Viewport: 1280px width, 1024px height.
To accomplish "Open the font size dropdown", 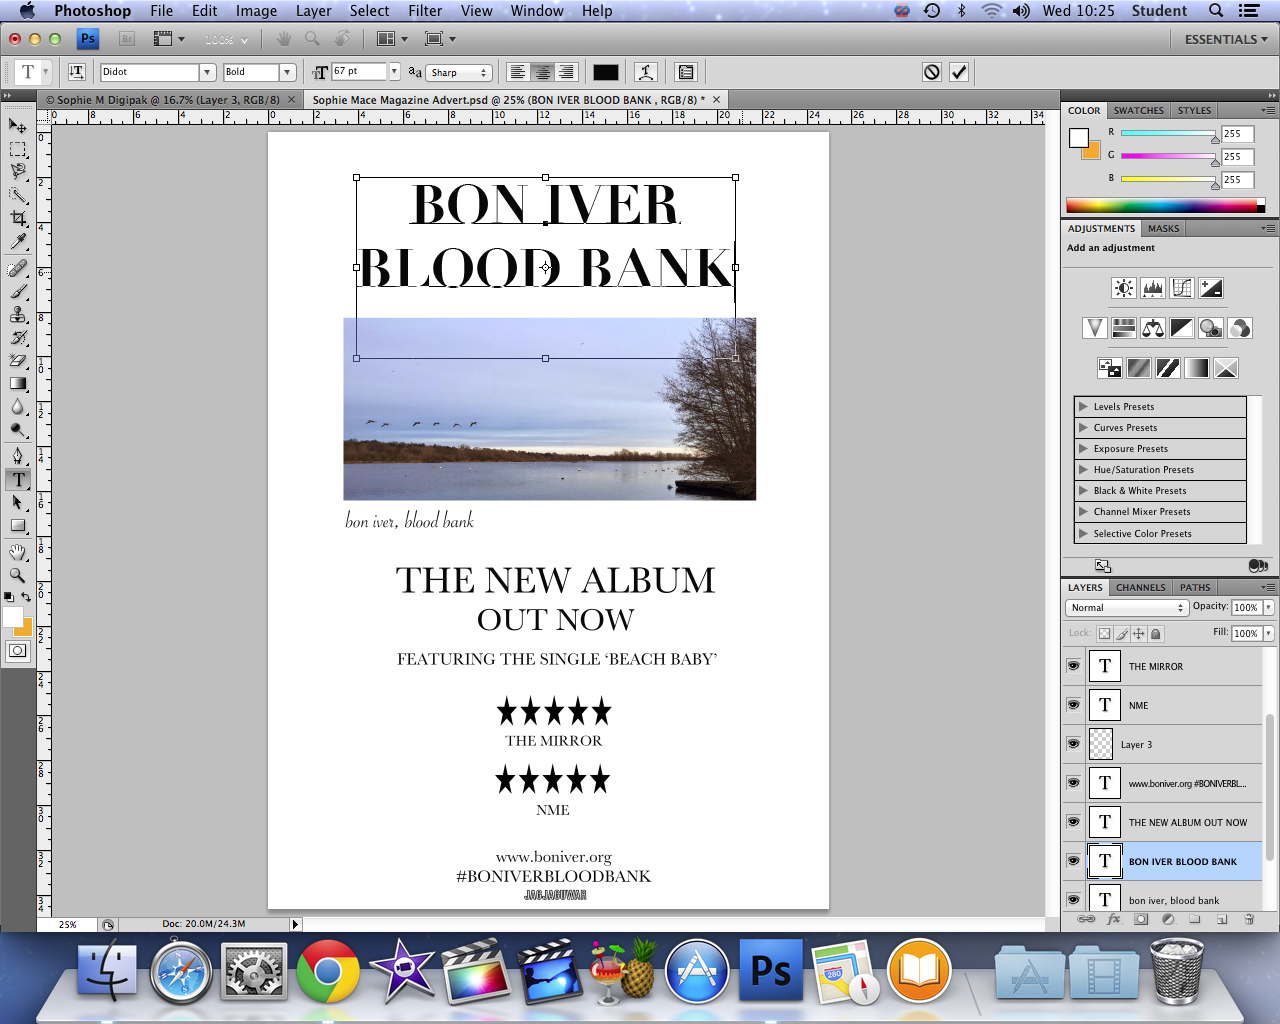I will coord(395,71).
